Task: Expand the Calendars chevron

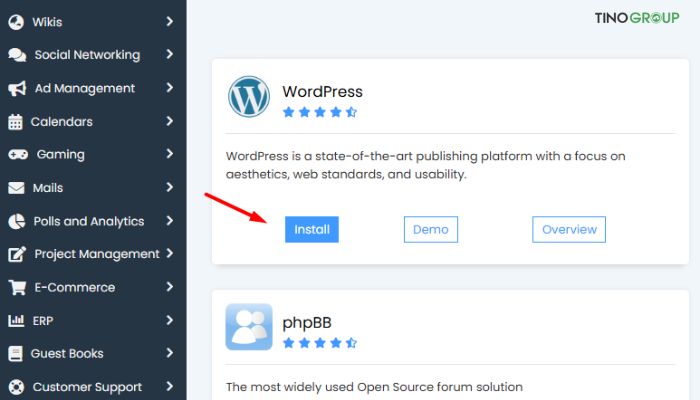Action: click(170, 121)
